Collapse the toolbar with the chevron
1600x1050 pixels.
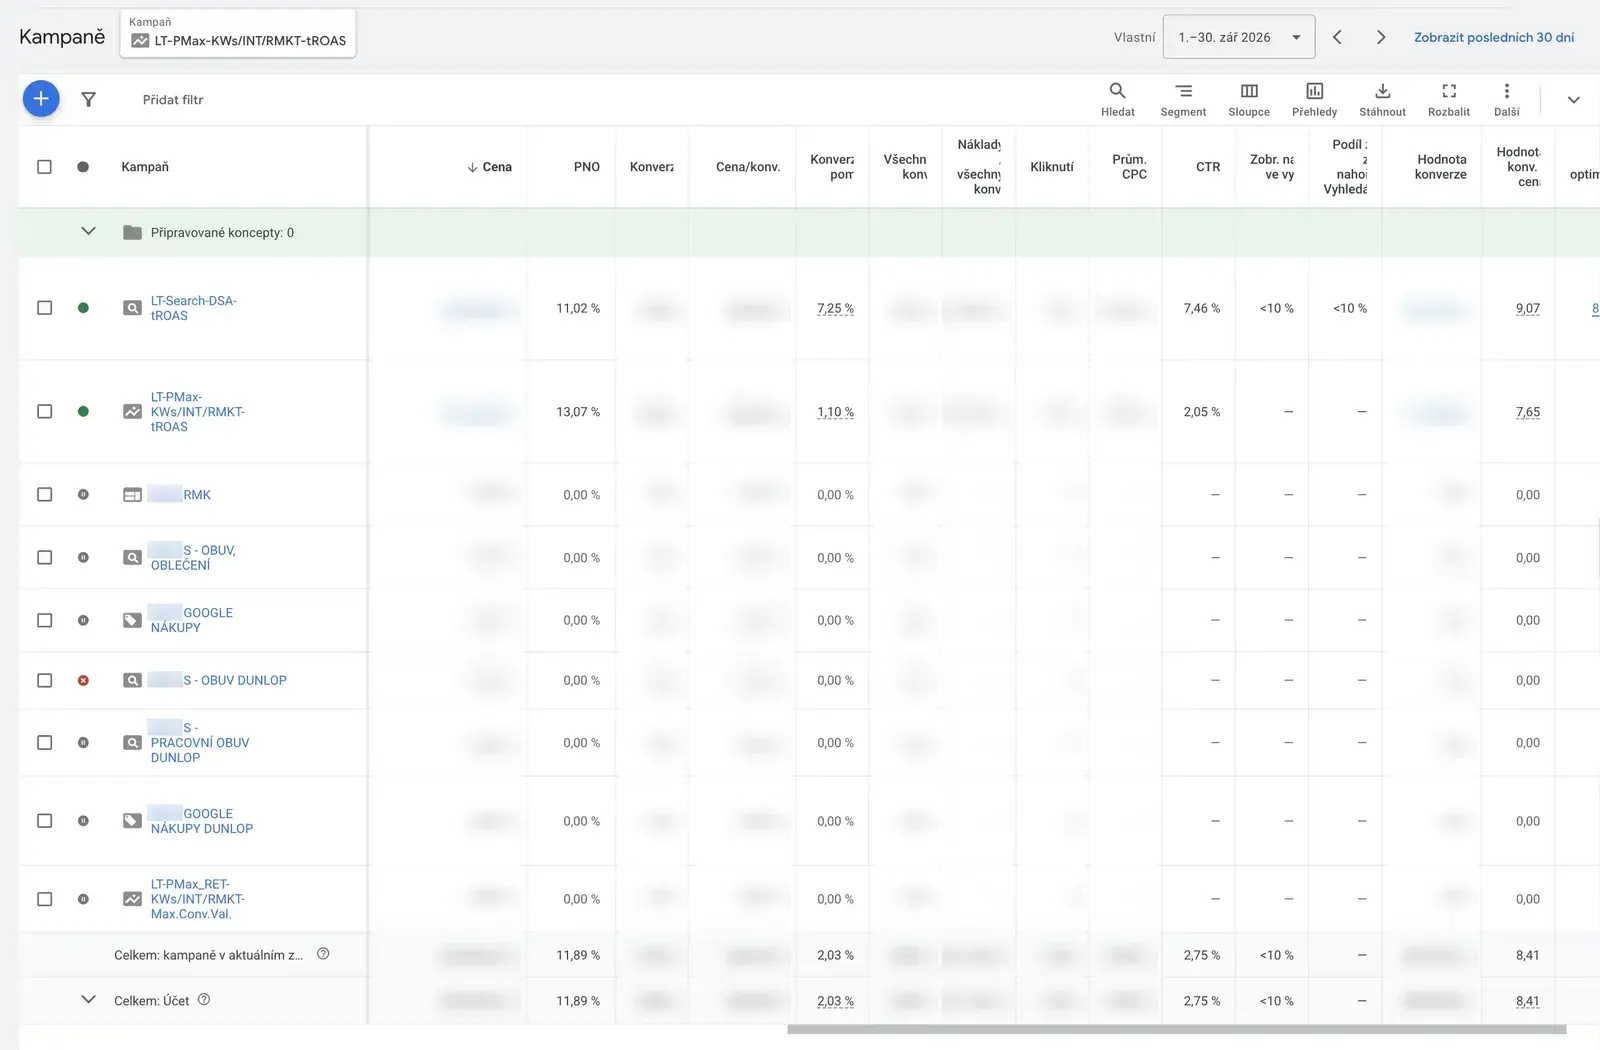1573,99
